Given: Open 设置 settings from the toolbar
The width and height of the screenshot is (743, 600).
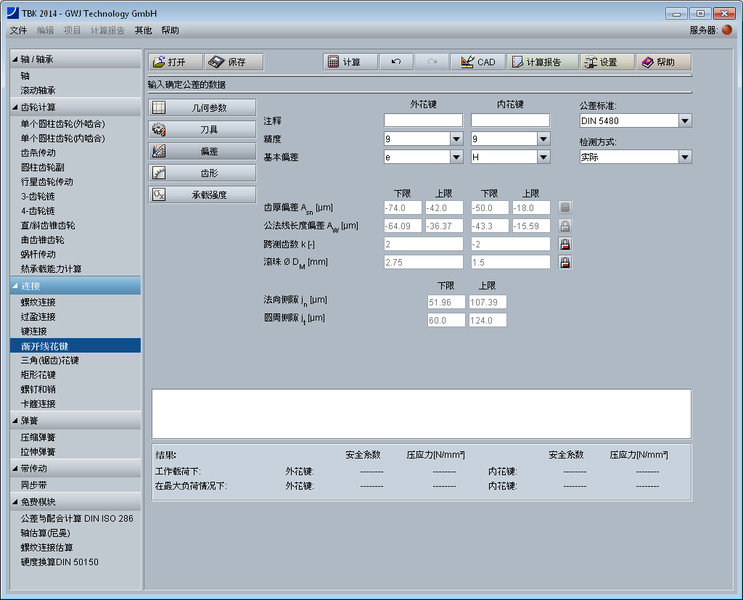Looking at the screenshot, I should 606,62.
